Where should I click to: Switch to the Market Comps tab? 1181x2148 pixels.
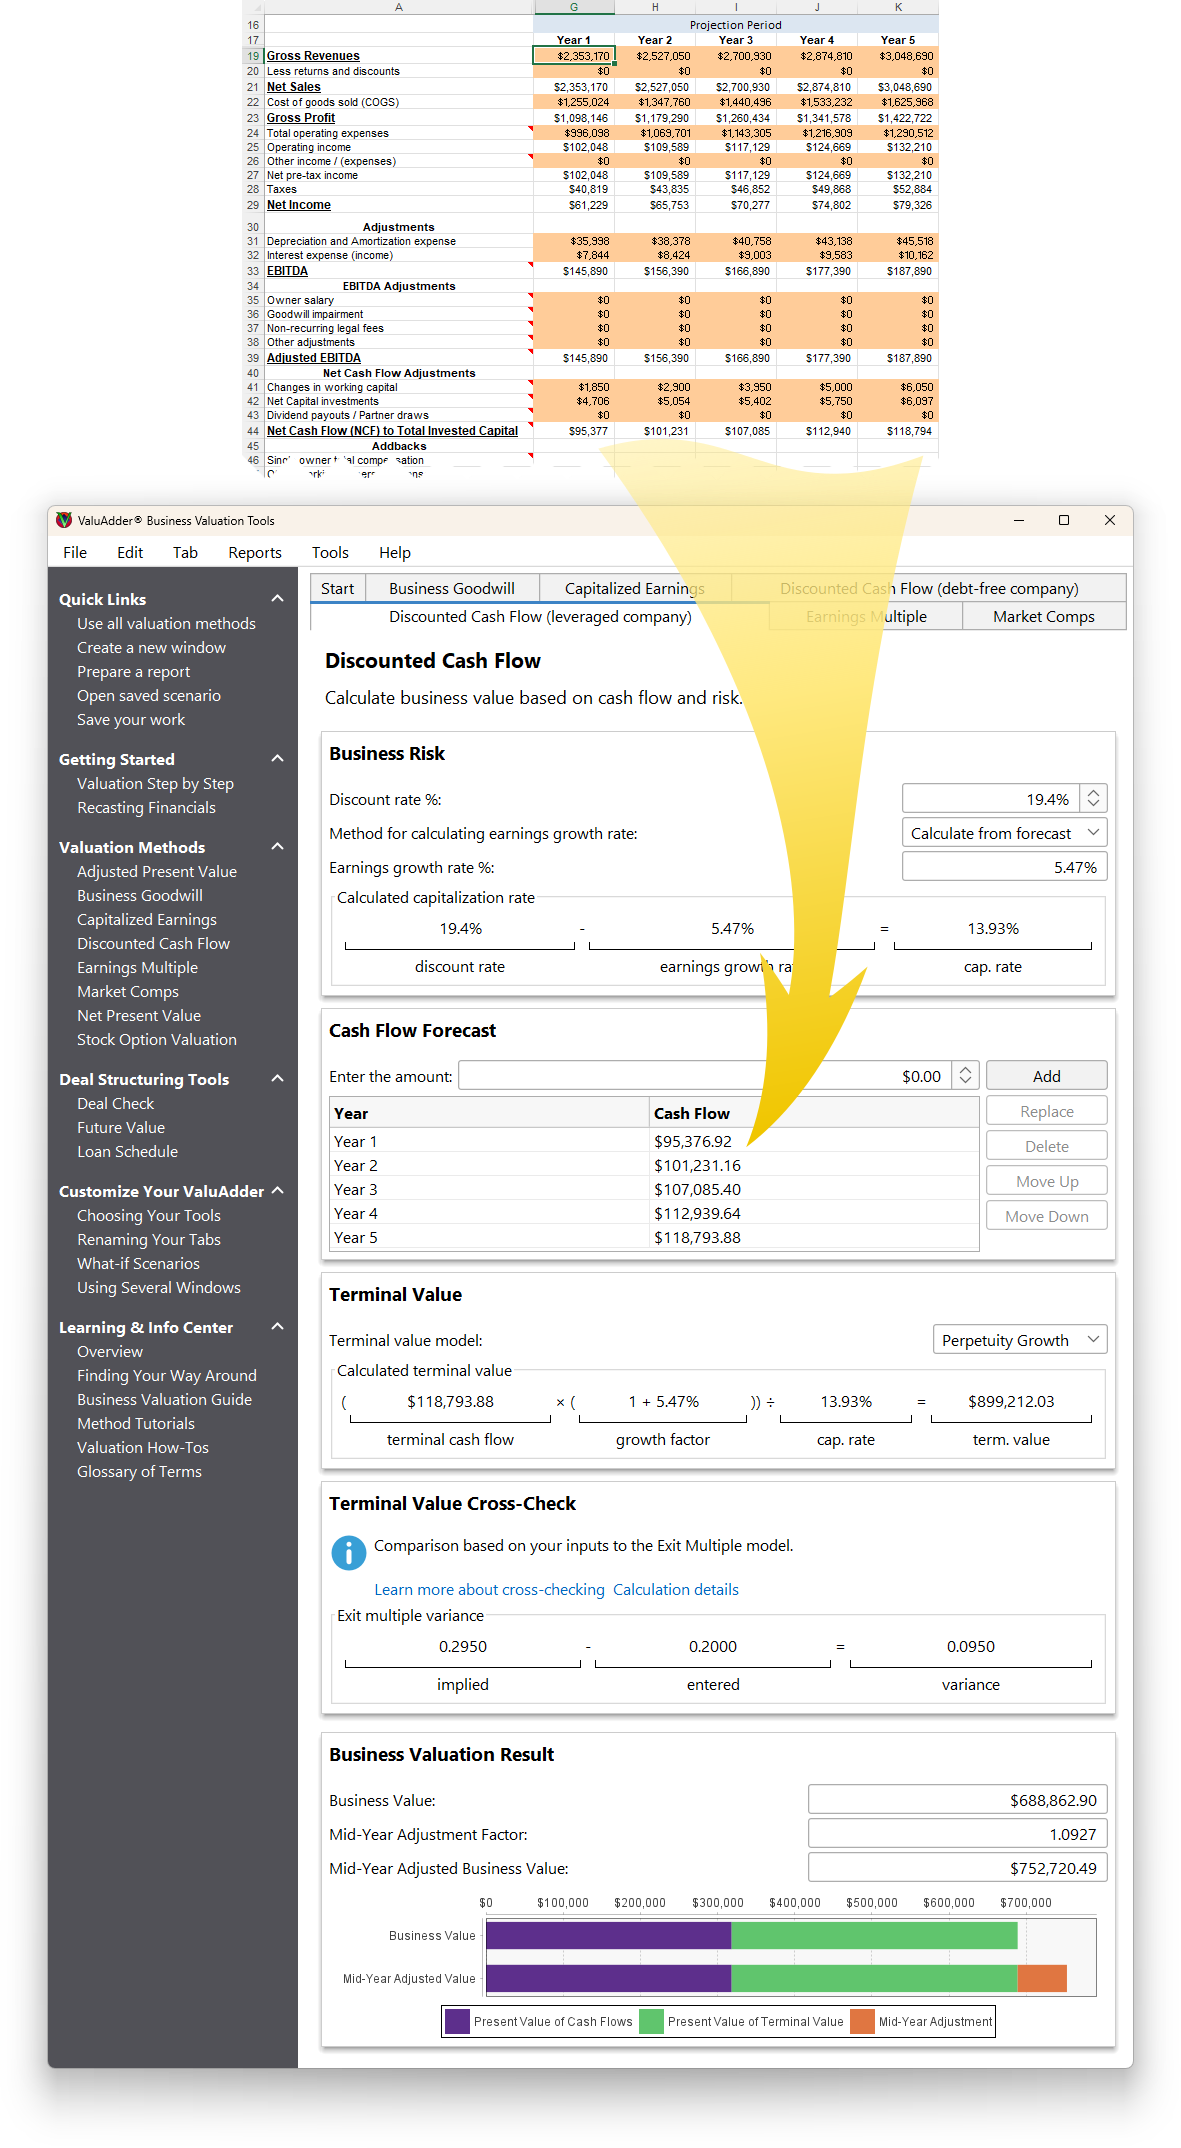[1044, 616]
